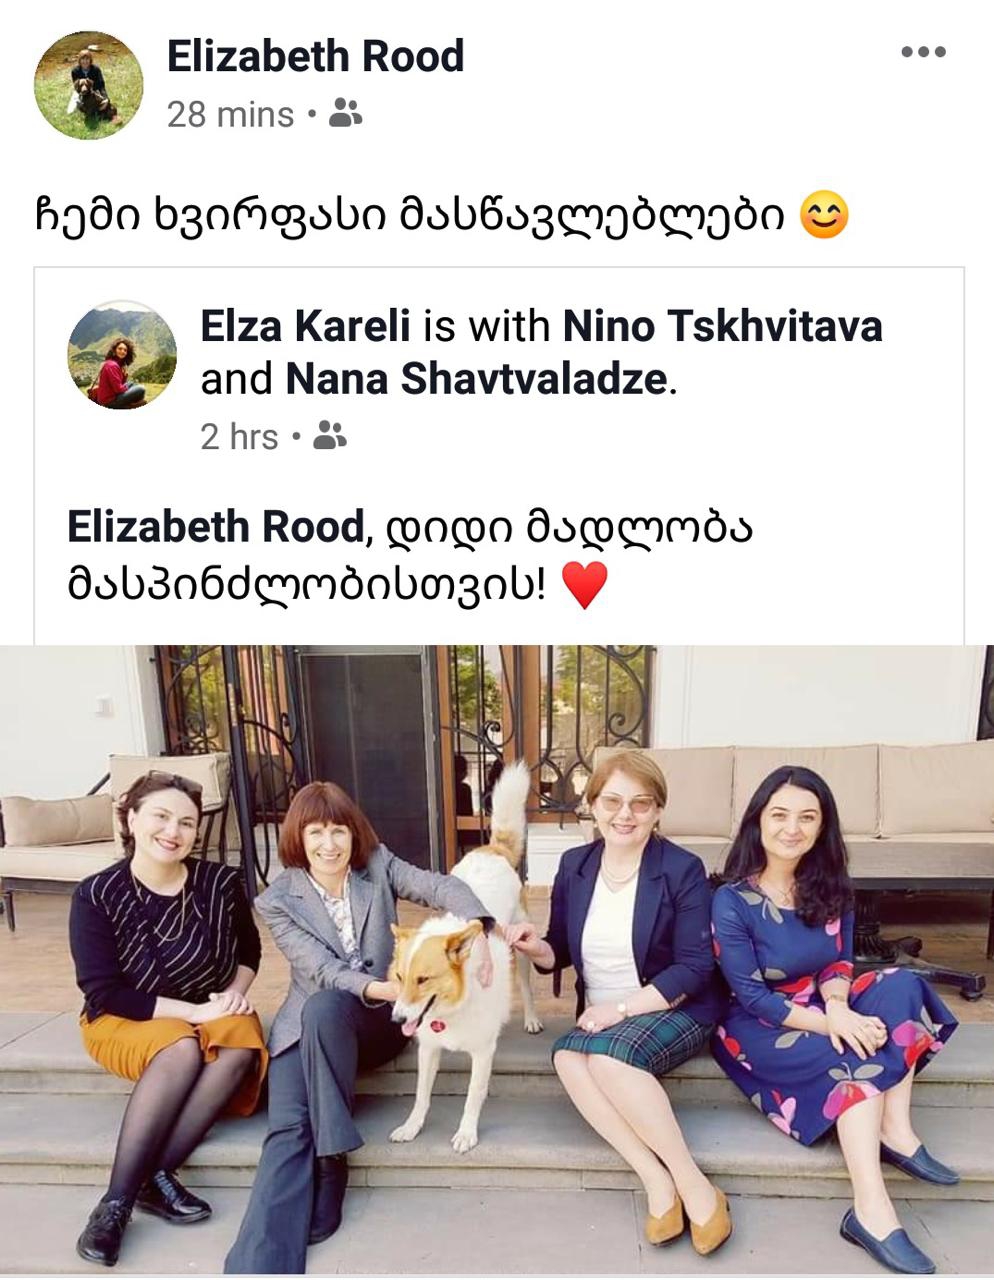The height and width of the screenshot is (1280, 994).
Task: Open the 2 hrs shared post timestamp
Action: pos(239,437)
